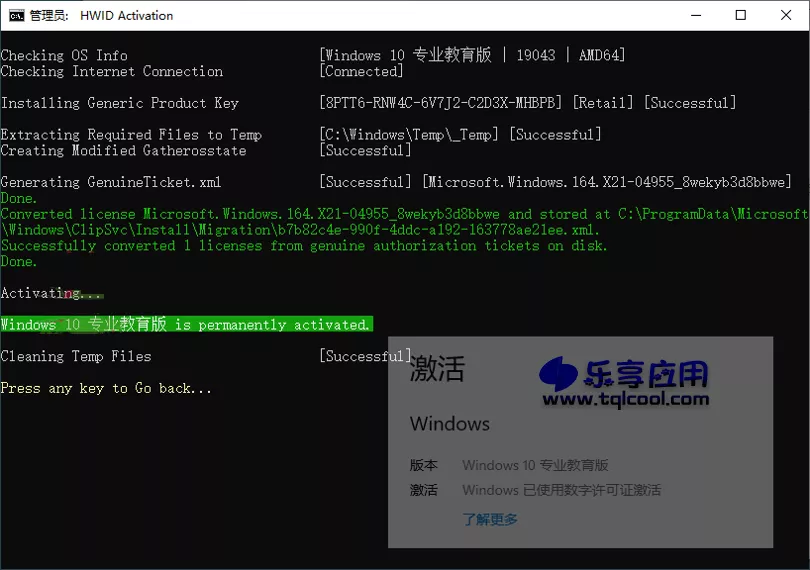
Task: Select 'Generating GenuineTicket.xml' line
Action: (x=111, y=182)
